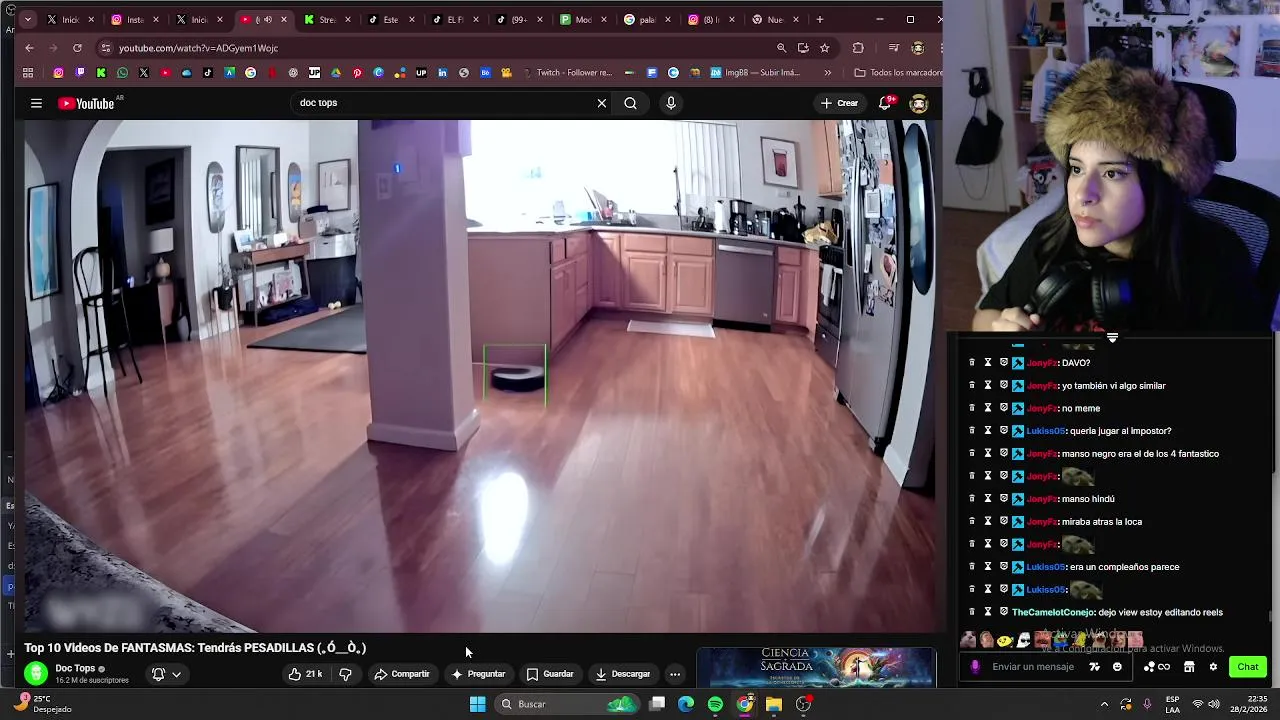Open the chat emoji picker
The height and width of the screenshot is (720, 1280).
coord(1117,667)
